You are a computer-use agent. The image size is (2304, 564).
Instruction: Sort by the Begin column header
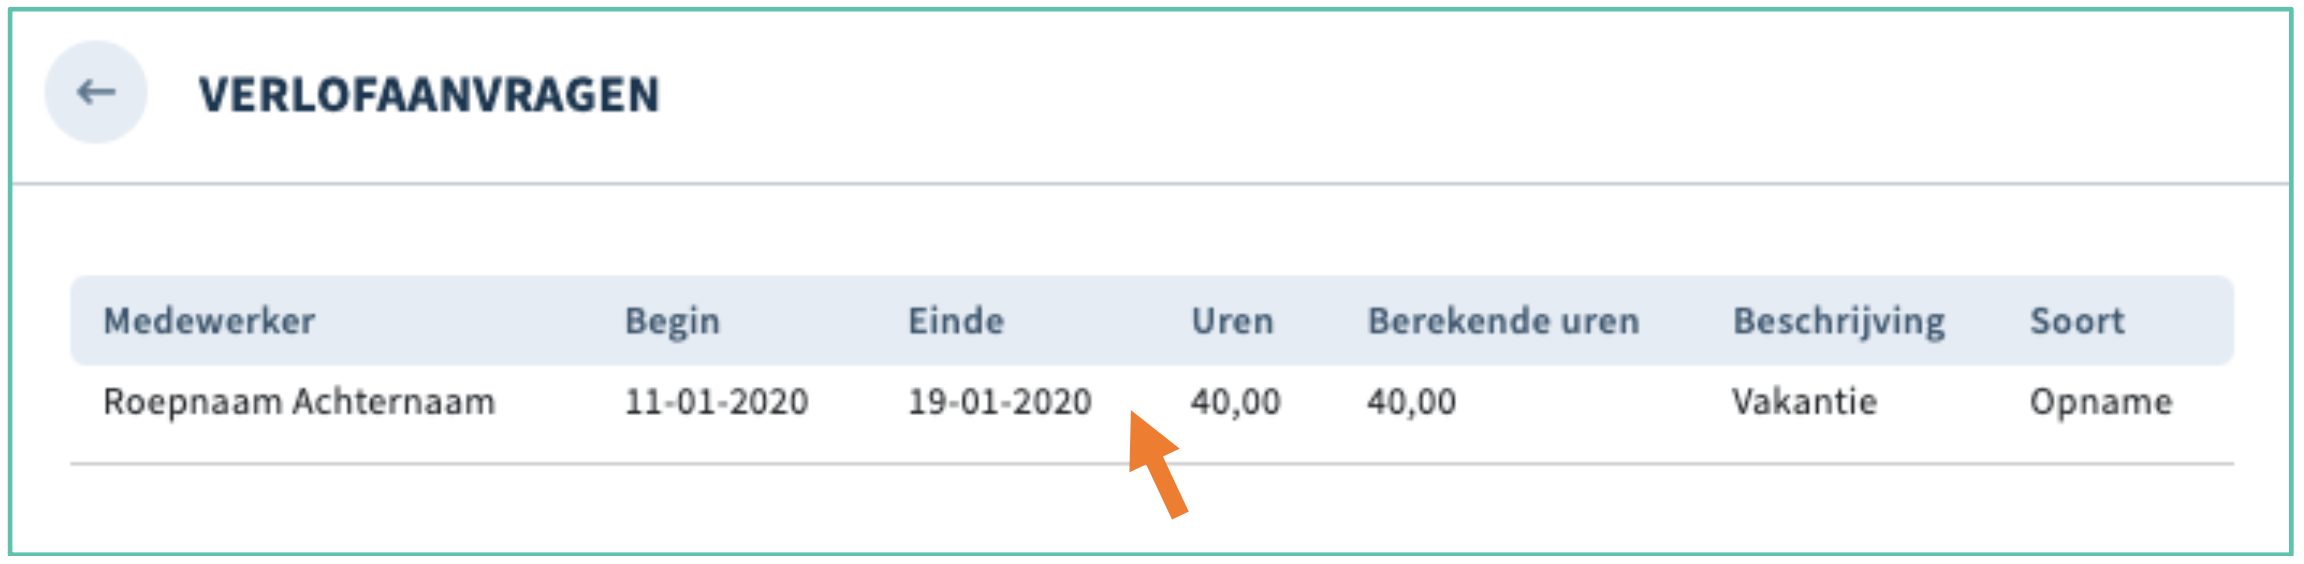(672, 321)
